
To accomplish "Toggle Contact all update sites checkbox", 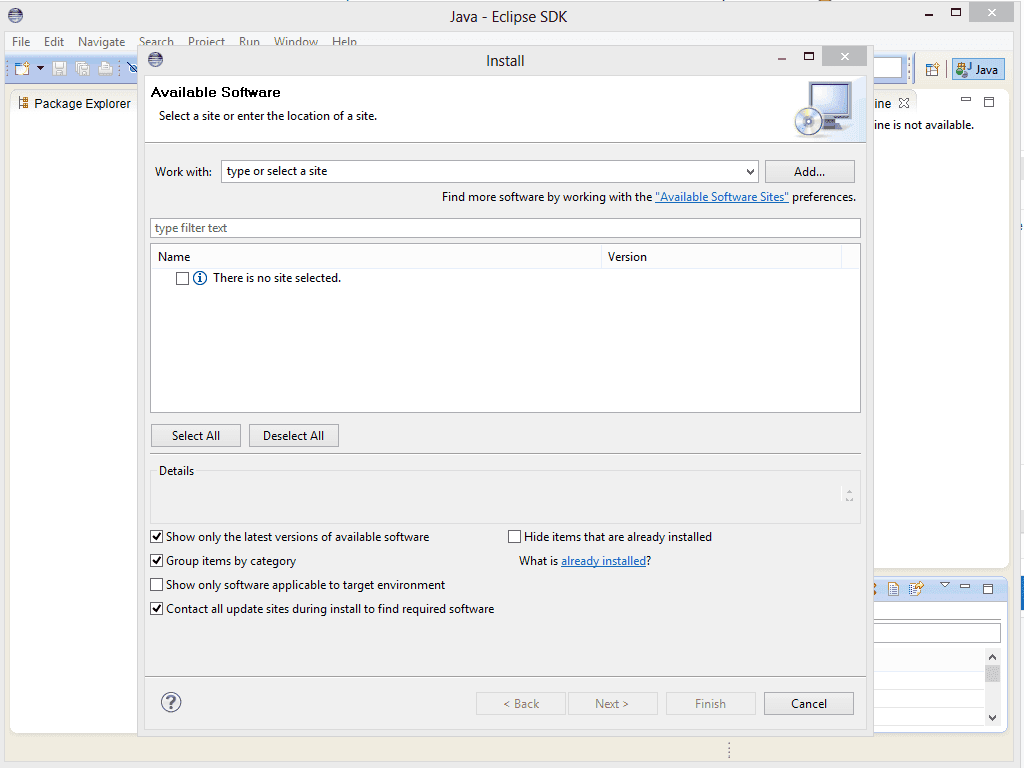I will point(157,609).
